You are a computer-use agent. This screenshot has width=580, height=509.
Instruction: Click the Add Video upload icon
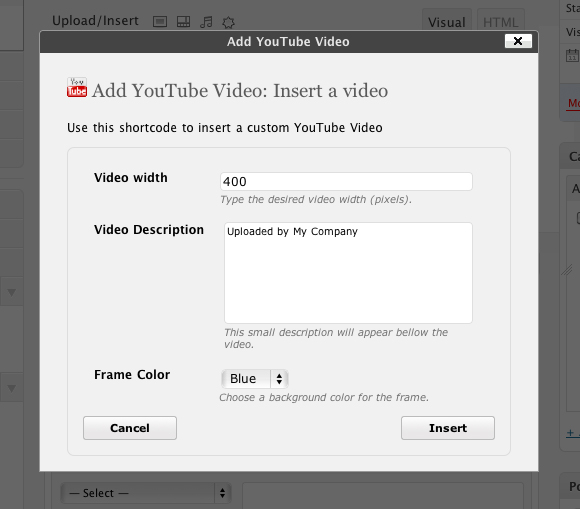[183, 22]
